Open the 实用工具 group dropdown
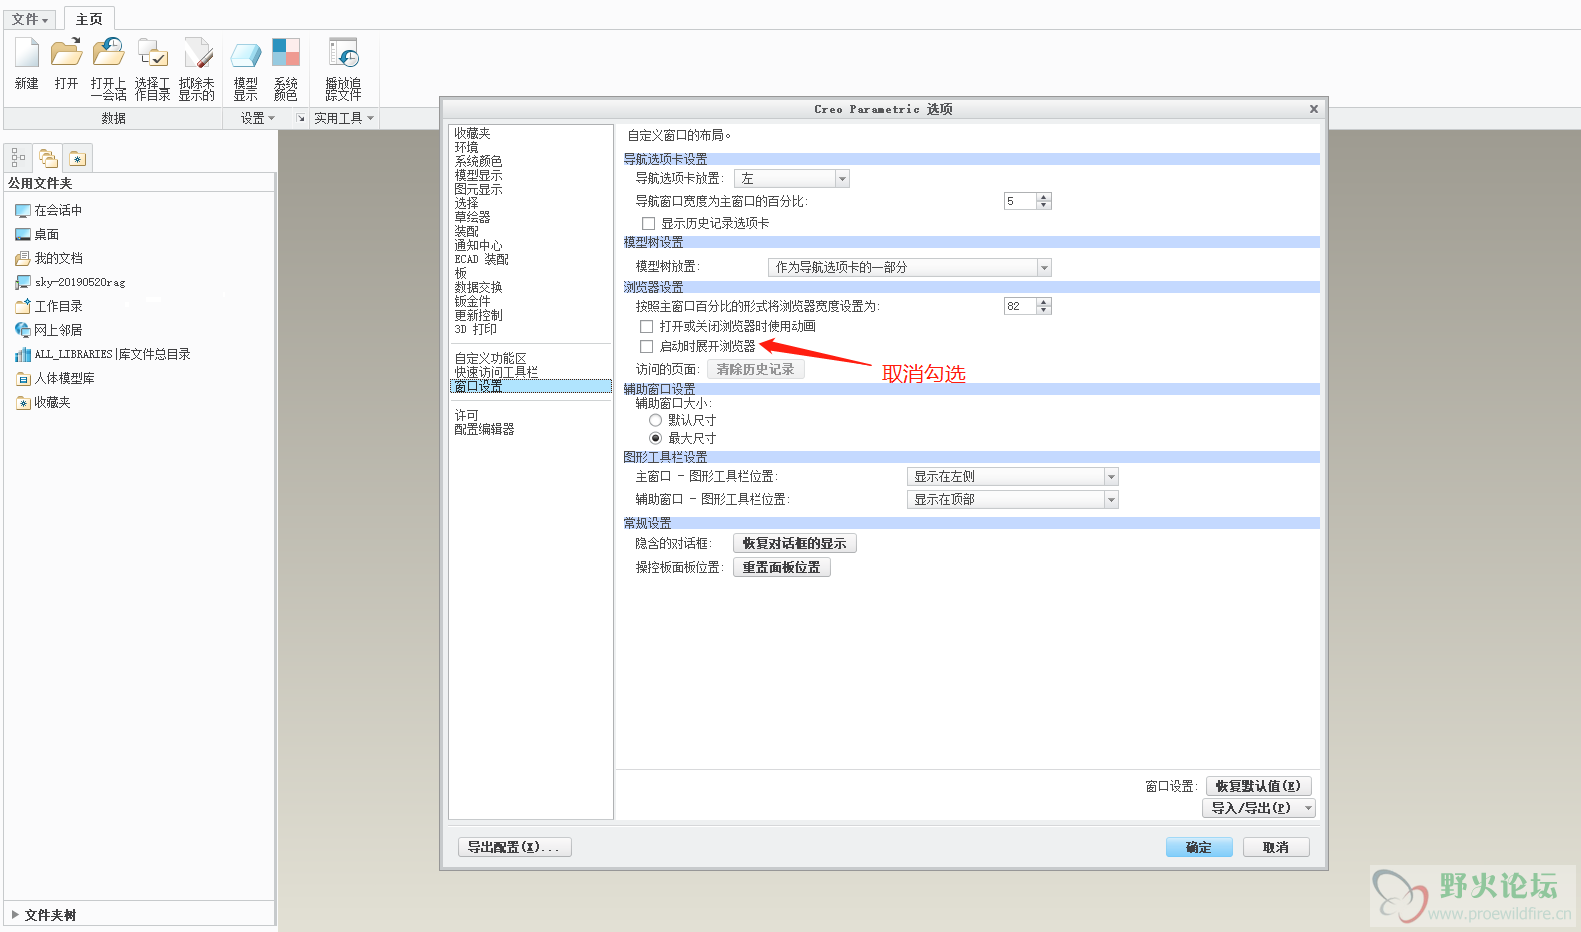This screenshot has width=1581, height=932. point(344,118)
